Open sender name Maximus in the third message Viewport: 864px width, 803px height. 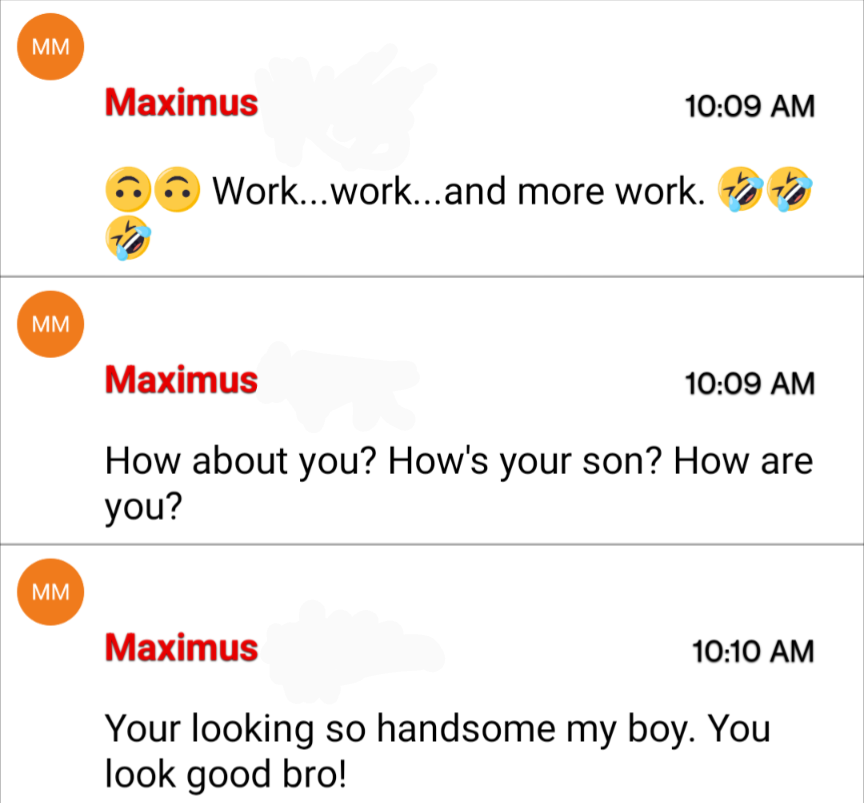[x=181, y=647]
